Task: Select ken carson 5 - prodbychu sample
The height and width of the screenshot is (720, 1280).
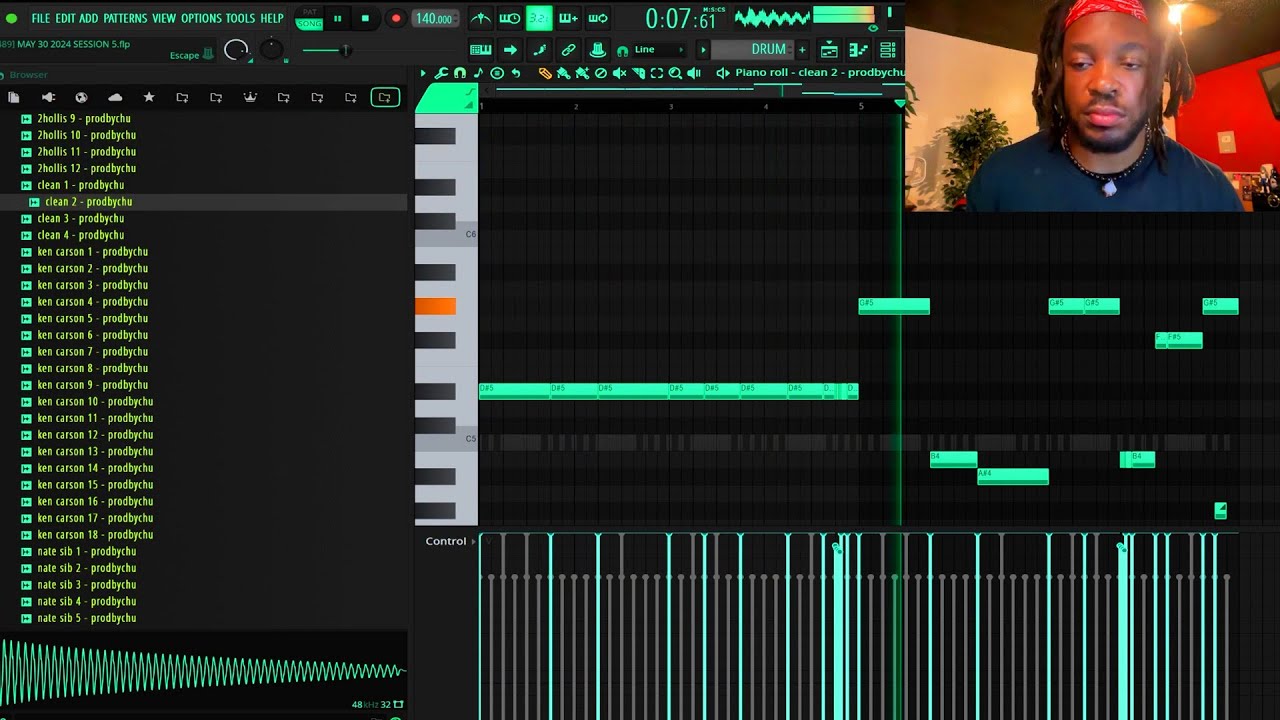Action: click(x=92, y=318)
